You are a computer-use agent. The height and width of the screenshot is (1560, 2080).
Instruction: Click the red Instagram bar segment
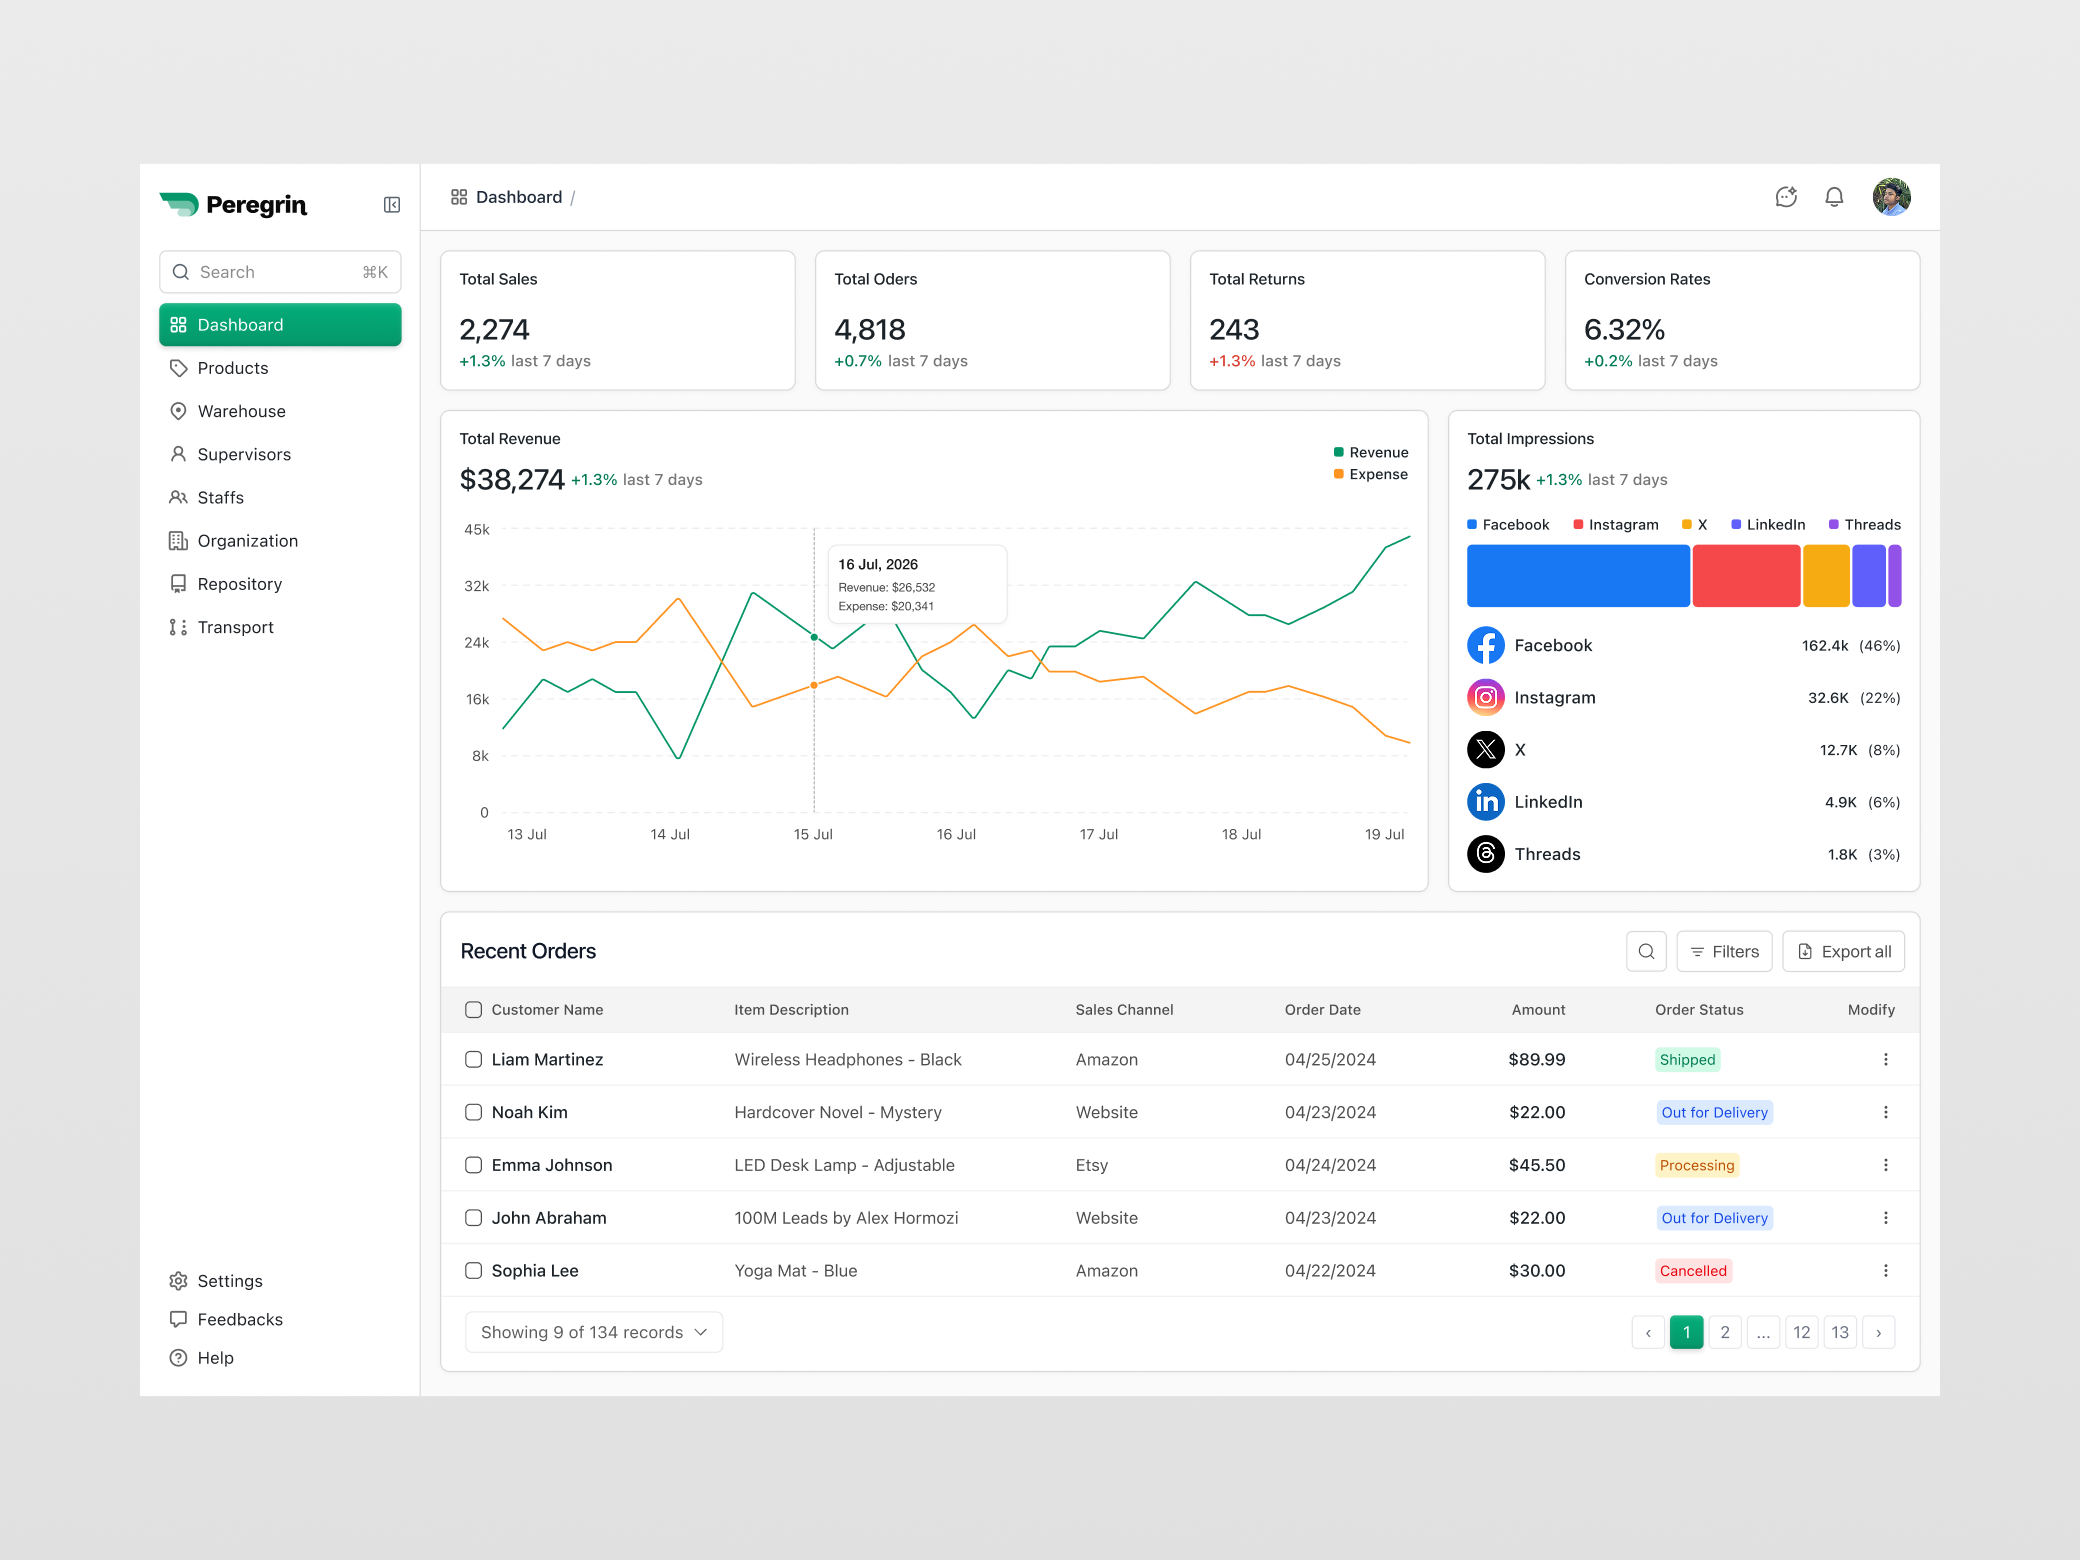(x=1746, y=576)
